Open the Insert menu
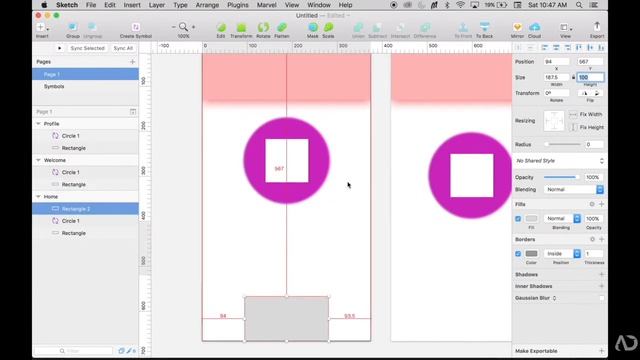 (x=132, y=5)
